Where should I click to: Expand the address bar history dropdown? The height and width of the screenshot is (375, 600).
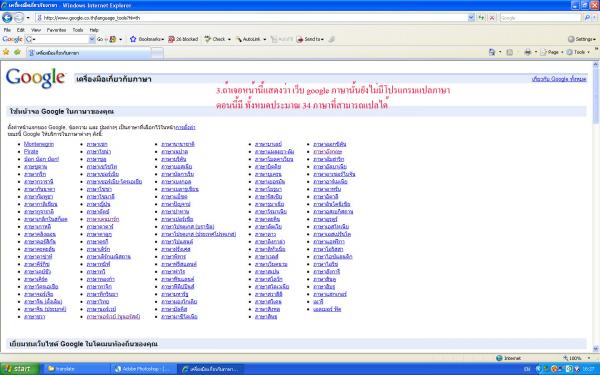pyautogui.click(x=471, y=18)
